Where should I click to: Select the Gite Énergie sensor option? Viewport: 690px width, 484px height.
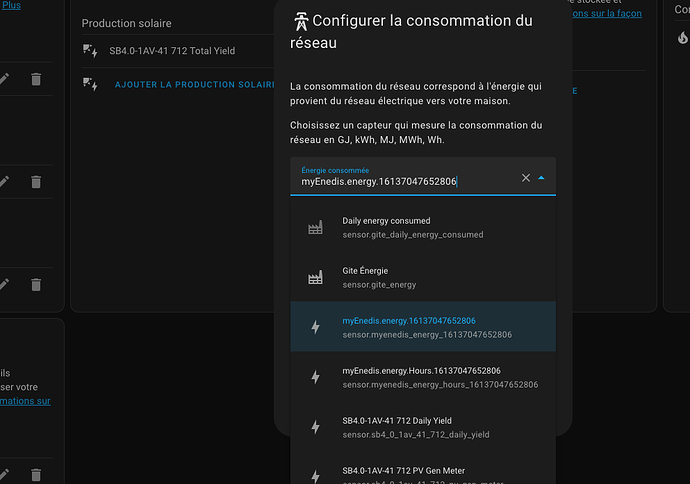pyautogui.click(x=423, y=277)
